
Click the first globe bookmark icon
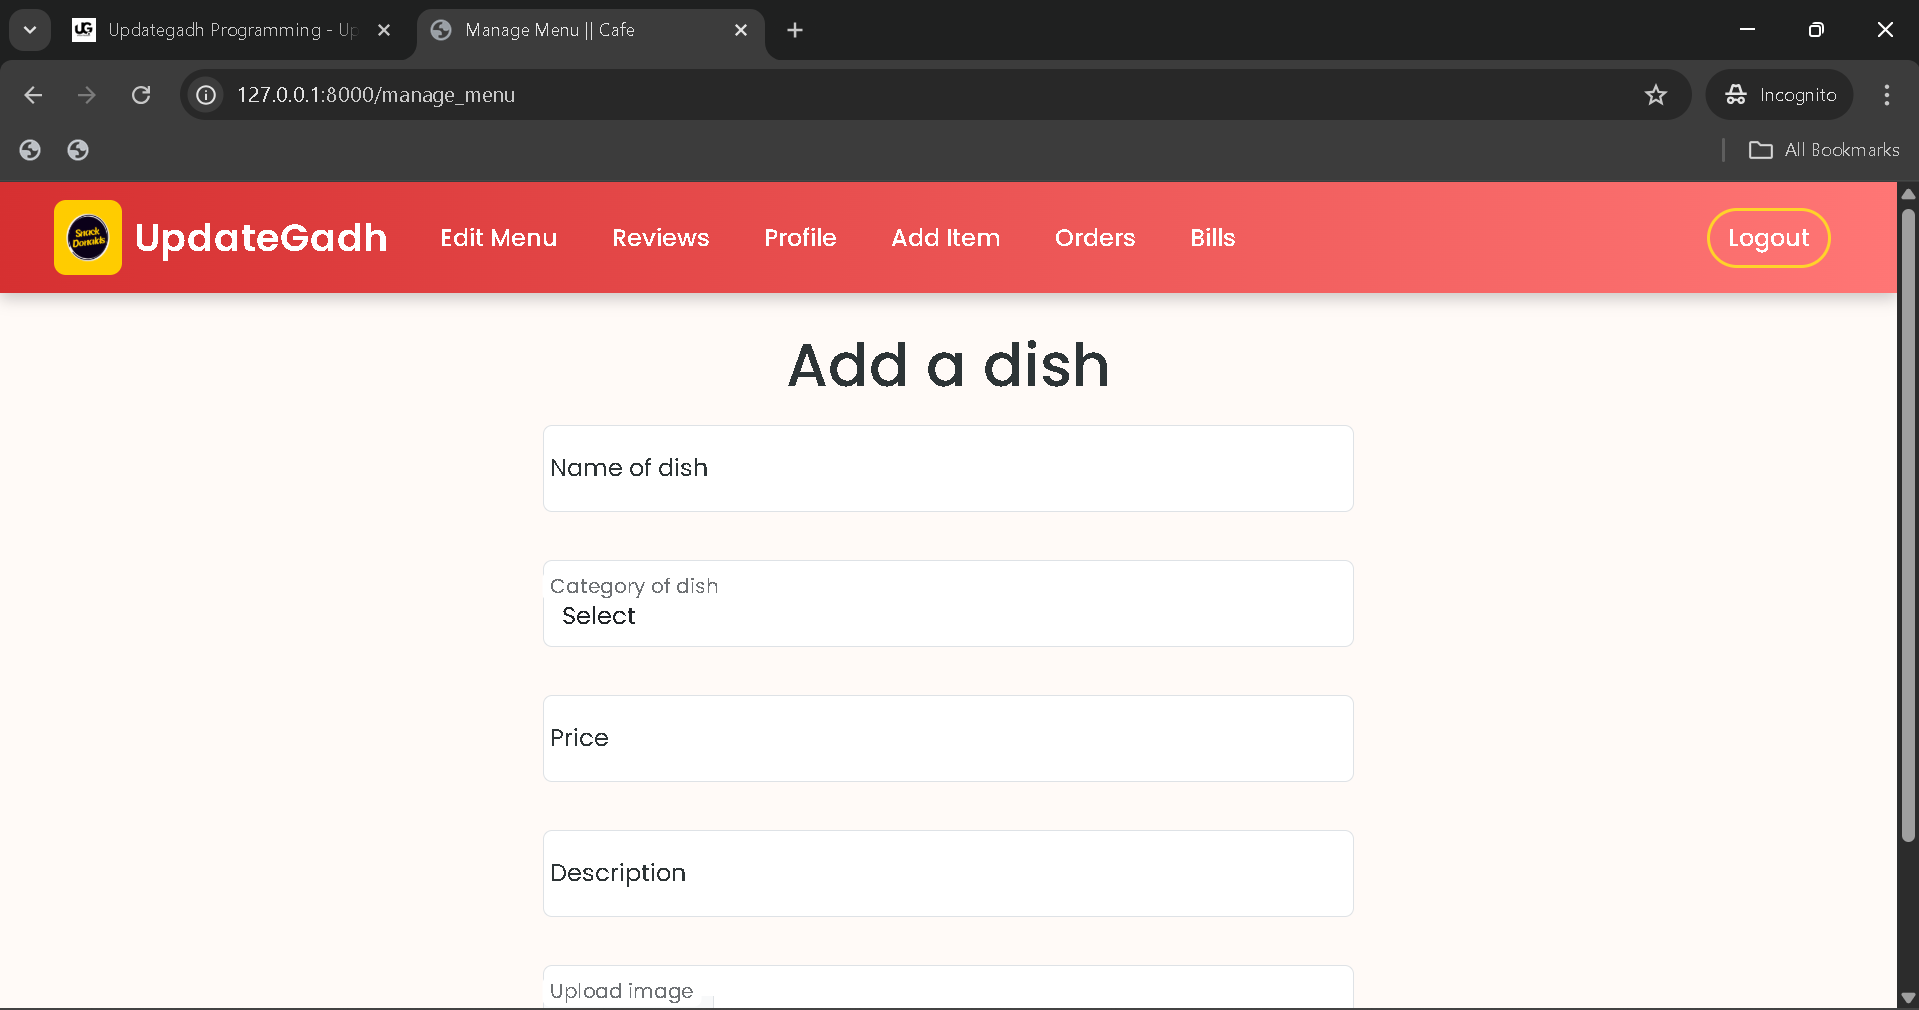point(30,150)
